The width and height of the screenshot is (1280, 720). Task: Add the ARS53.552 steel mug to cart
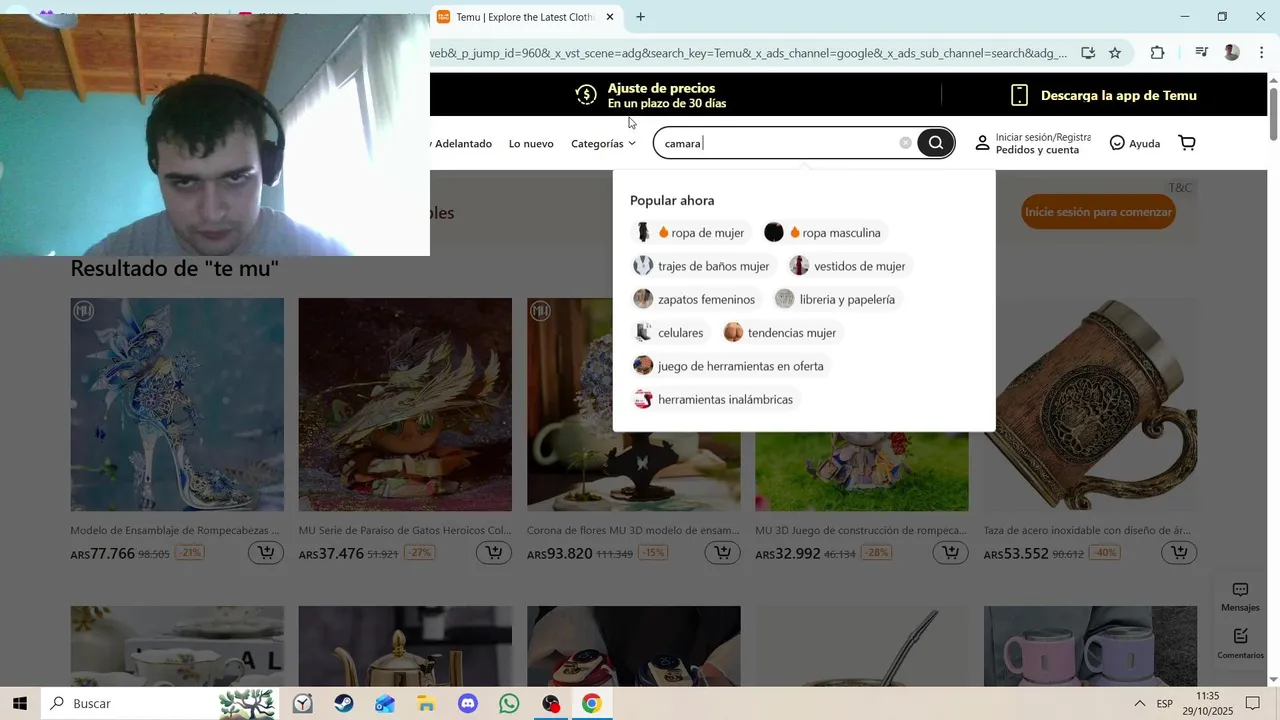click(x=1180, y=553)
